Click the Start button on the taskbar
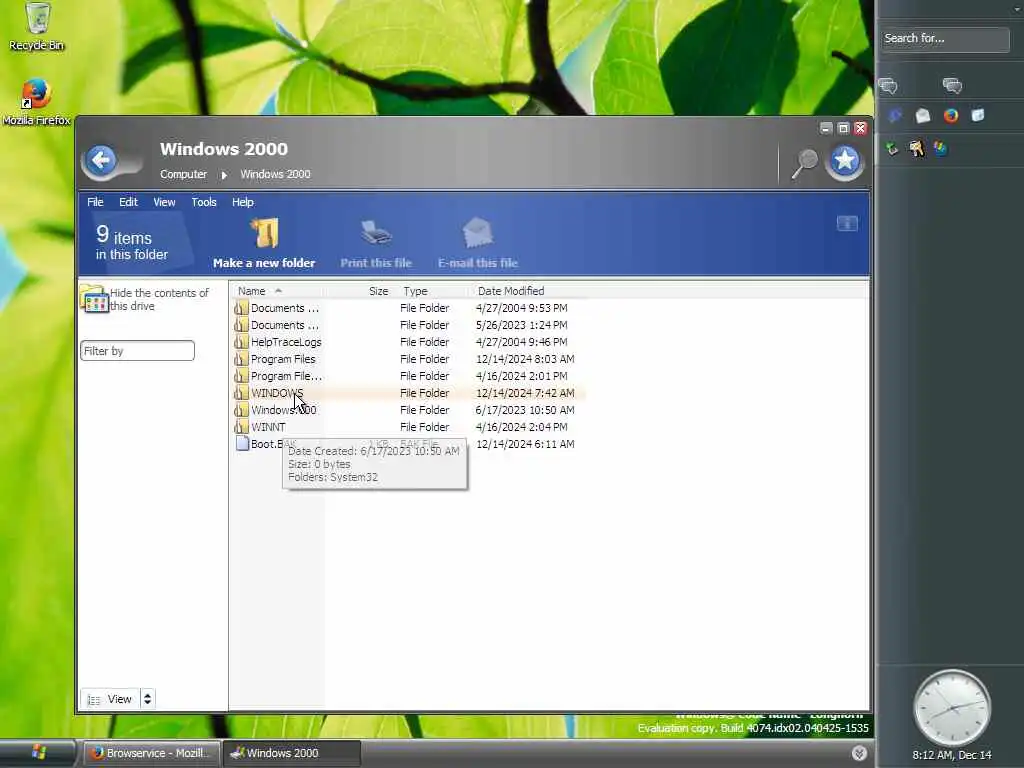 click(38, 753)
